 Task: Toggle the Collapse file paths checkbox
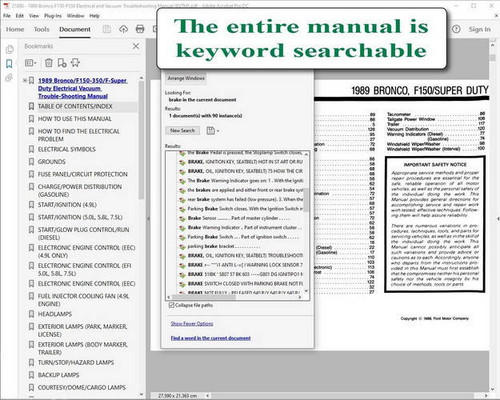coord(171,305)
